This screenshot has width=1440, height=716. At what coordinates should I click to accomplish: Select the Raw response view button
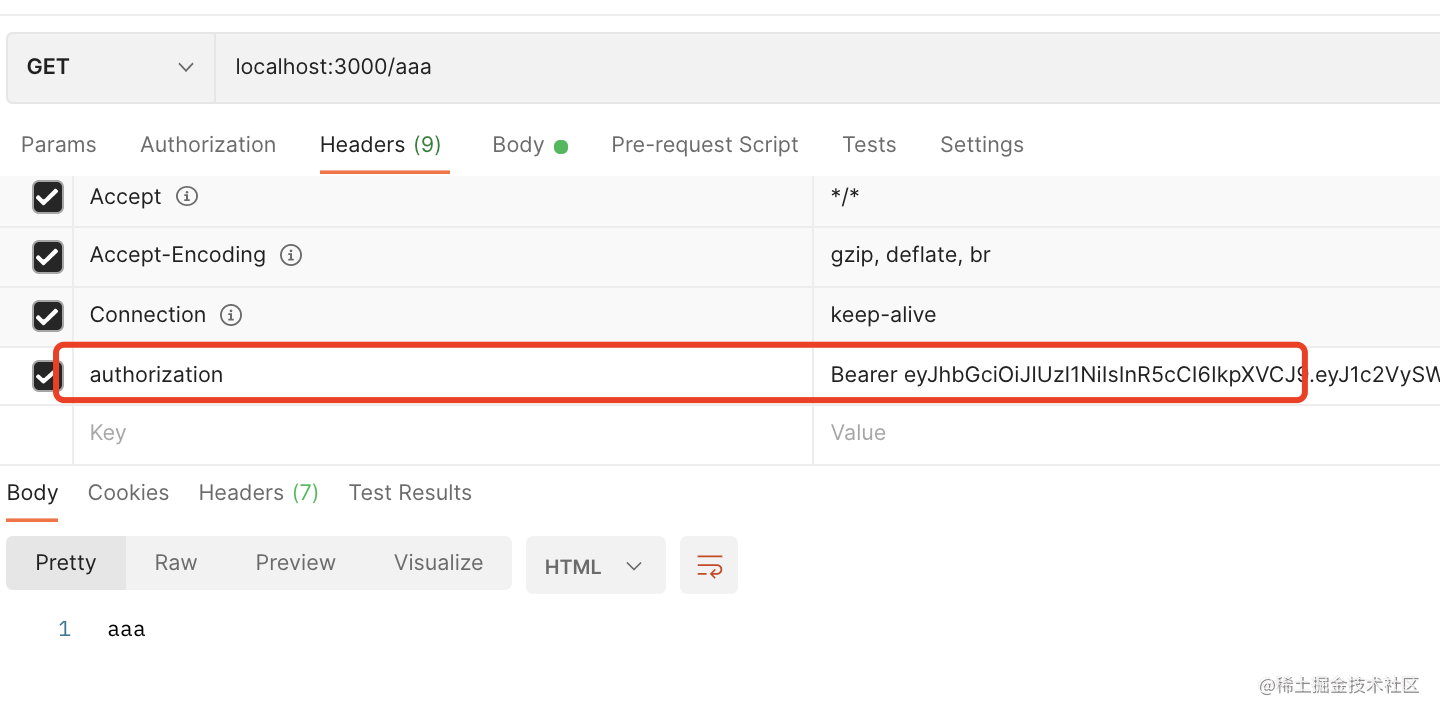coord(176,563)
